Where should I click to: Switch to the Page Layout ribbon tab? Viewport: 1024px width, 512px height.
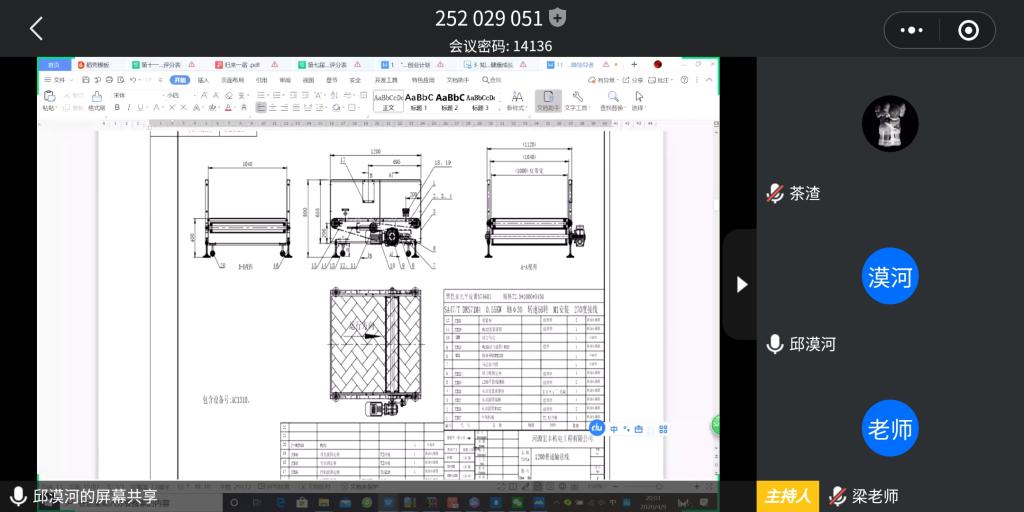coord(231,80)
